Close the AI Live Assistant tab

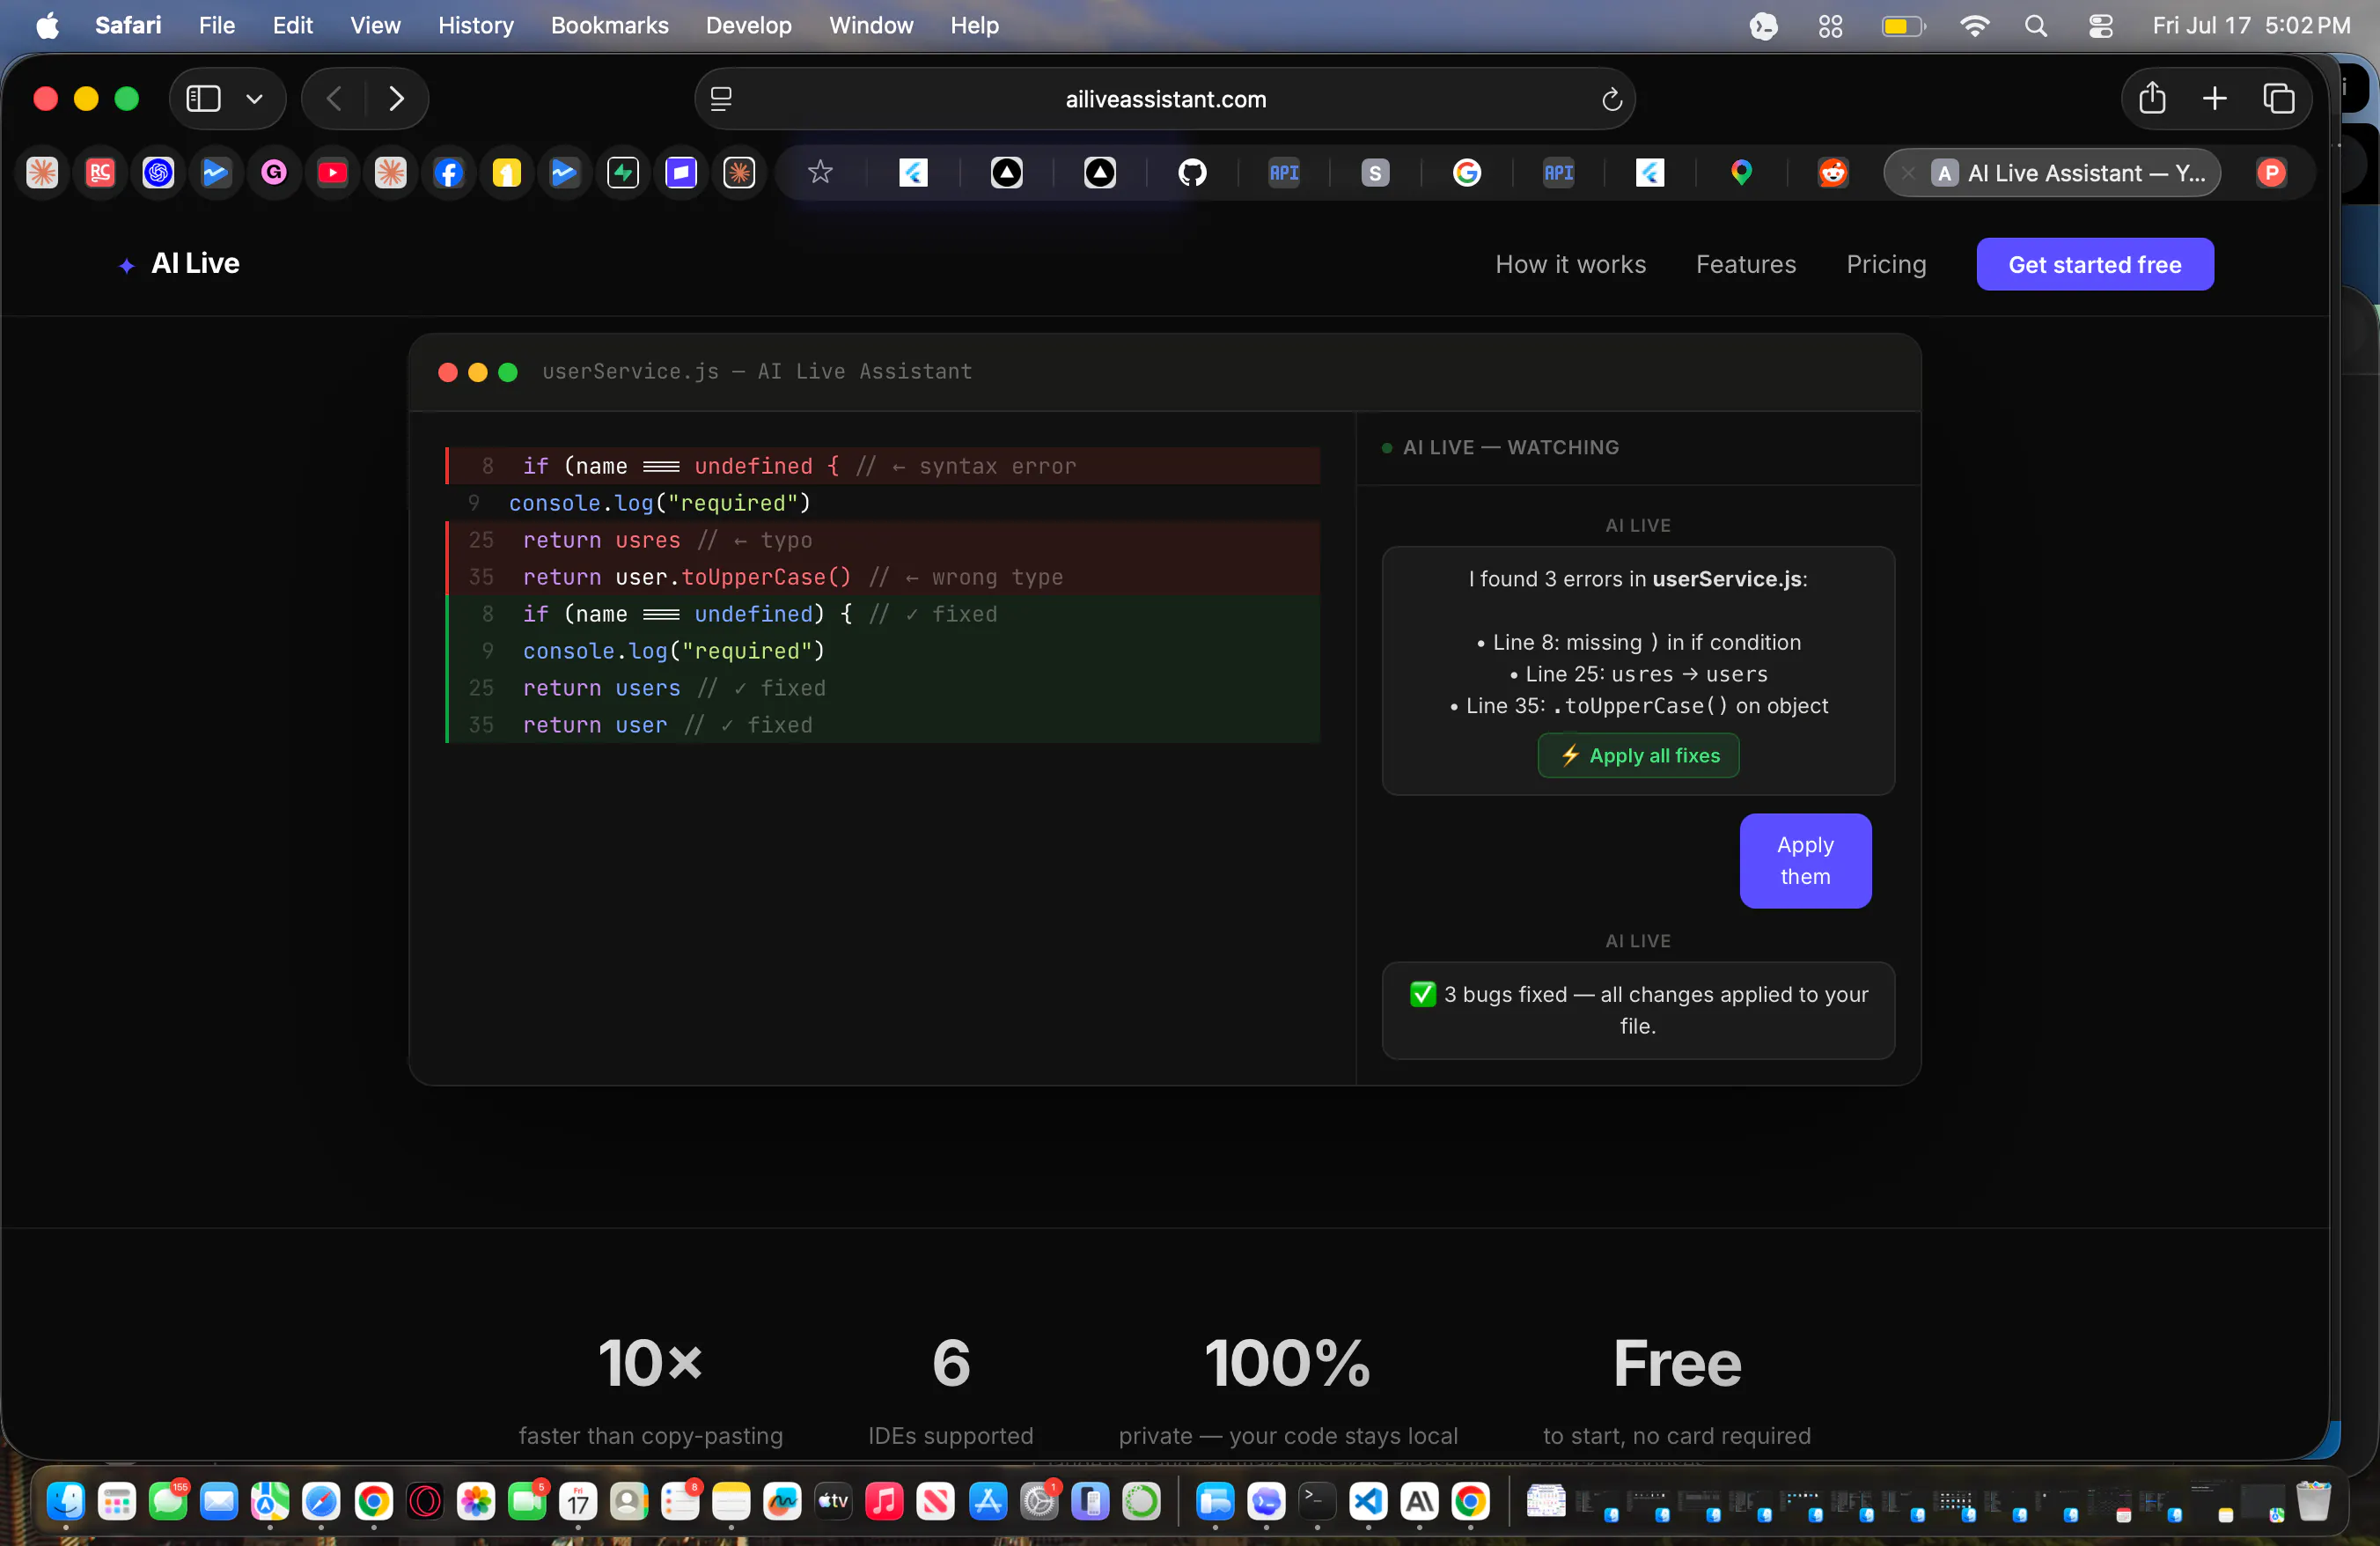[x=1908, y=173]
